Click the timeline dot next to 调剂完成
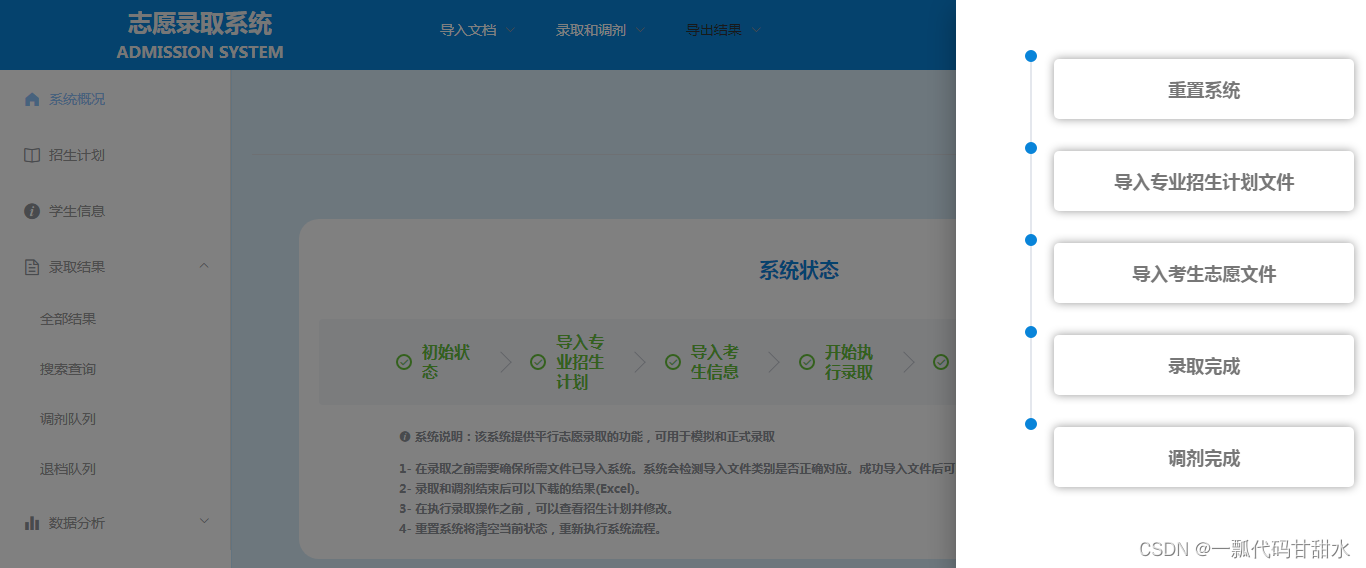This screenshot has width=1366, height=568. (1031, 424)
